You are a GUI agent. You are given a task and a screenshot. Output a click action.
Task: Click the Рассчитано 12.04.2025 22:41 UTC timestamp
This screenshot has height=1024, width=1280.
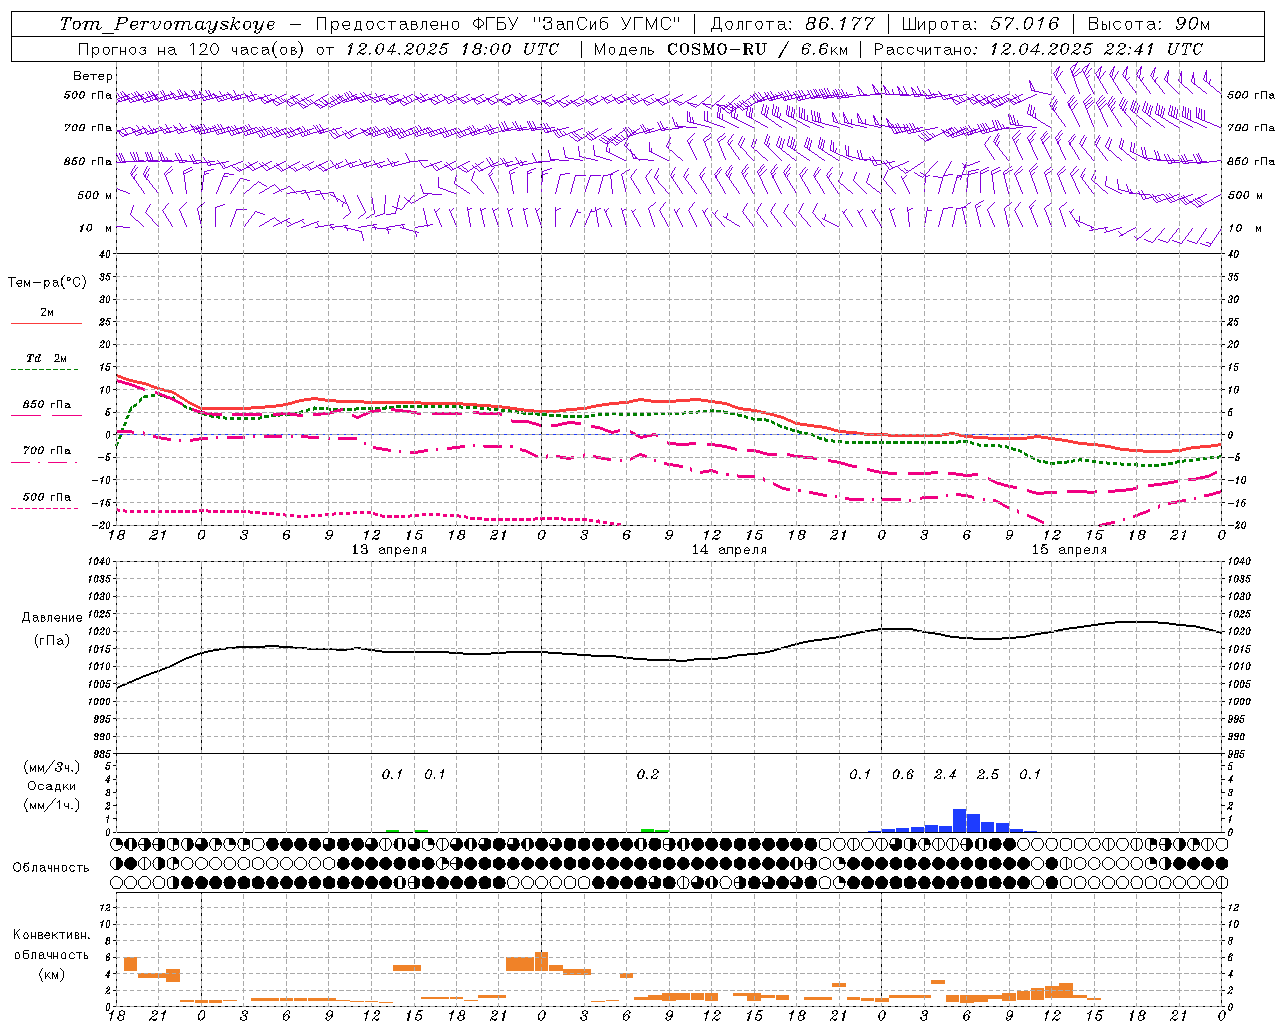pyautogui.click(x=1038, y=49)
